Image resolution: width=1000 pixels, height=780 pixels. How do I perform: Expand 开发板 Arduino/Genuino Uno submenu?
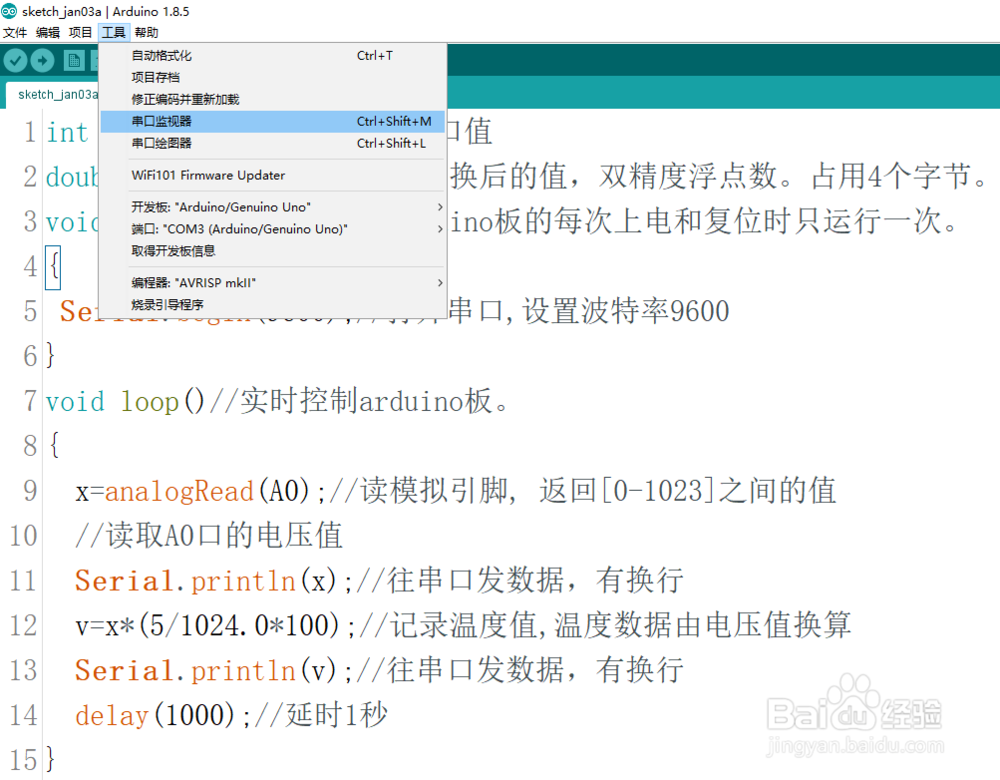tap(273, 207)
